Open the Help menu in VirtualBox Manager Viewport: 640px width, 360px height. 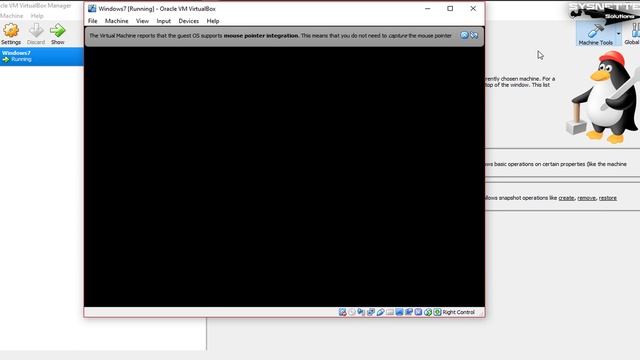(37, 16)
